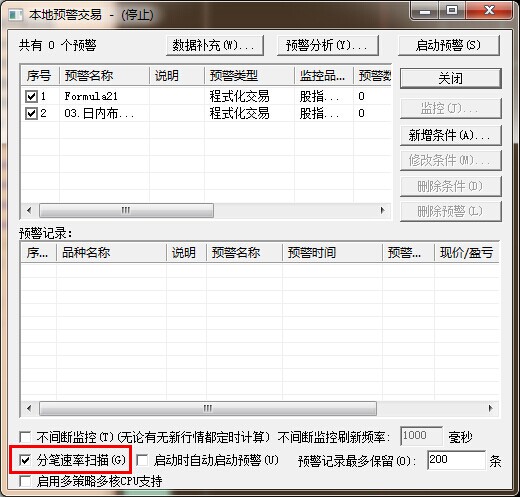
Task: Open 数据补充(W) dialog
Action: [215, 45]
